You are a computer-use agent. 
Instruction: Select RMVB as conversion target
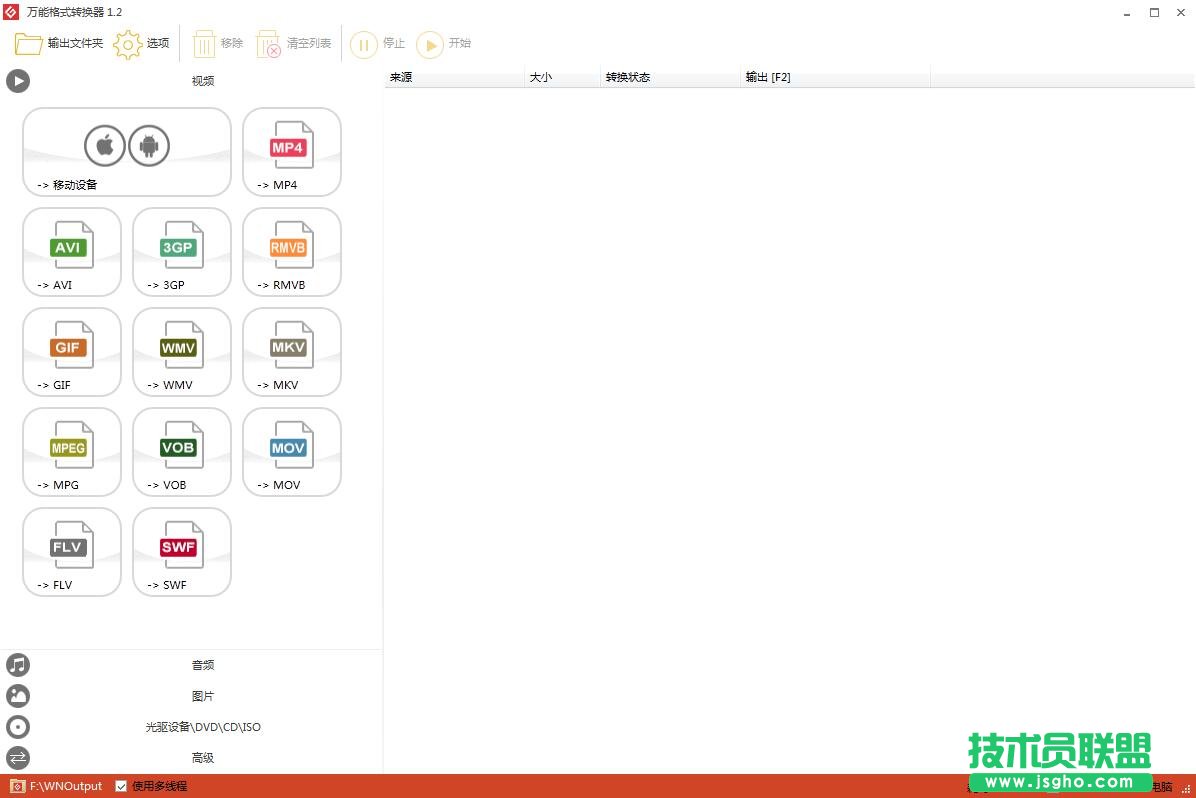291,252
